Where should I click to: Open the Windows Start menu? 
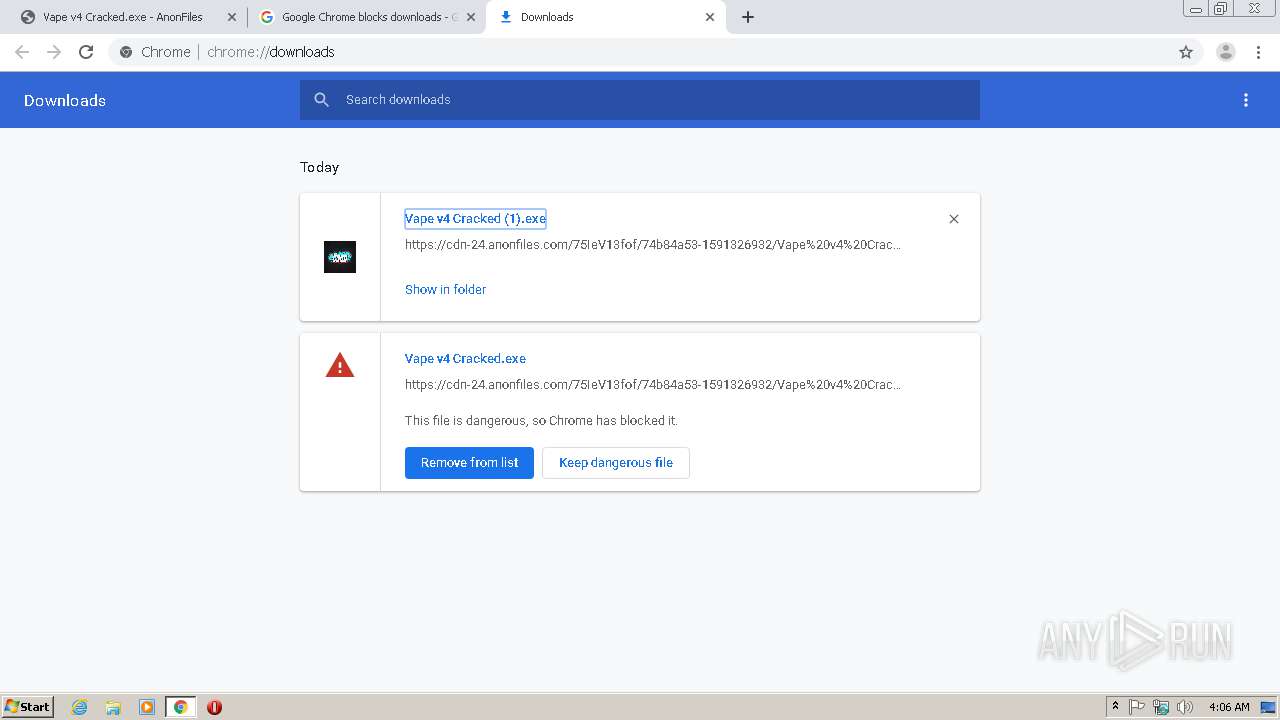pyautogui.click(x=28, y=707)
